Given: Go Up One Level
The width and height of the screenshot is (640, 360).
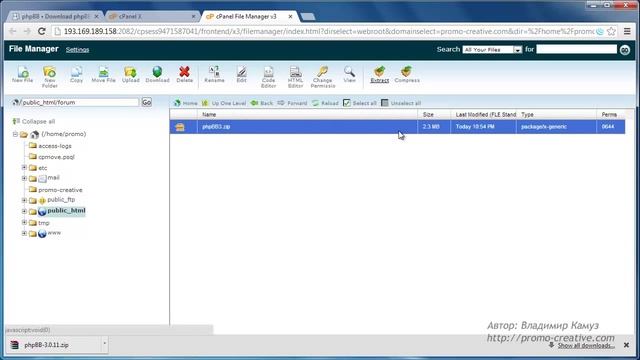Looking at the screenshot, I should 224,103.
